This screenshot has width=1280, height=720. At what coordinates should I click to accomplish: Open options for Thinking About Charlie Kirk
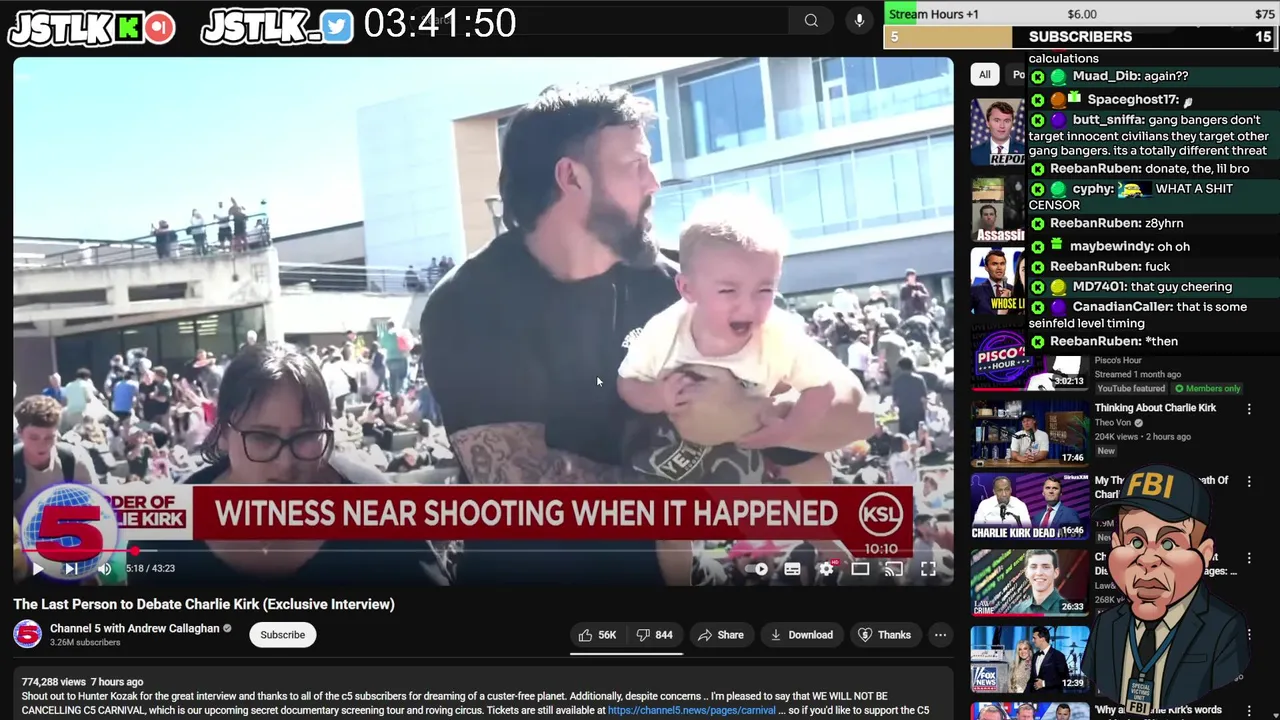1249,409
